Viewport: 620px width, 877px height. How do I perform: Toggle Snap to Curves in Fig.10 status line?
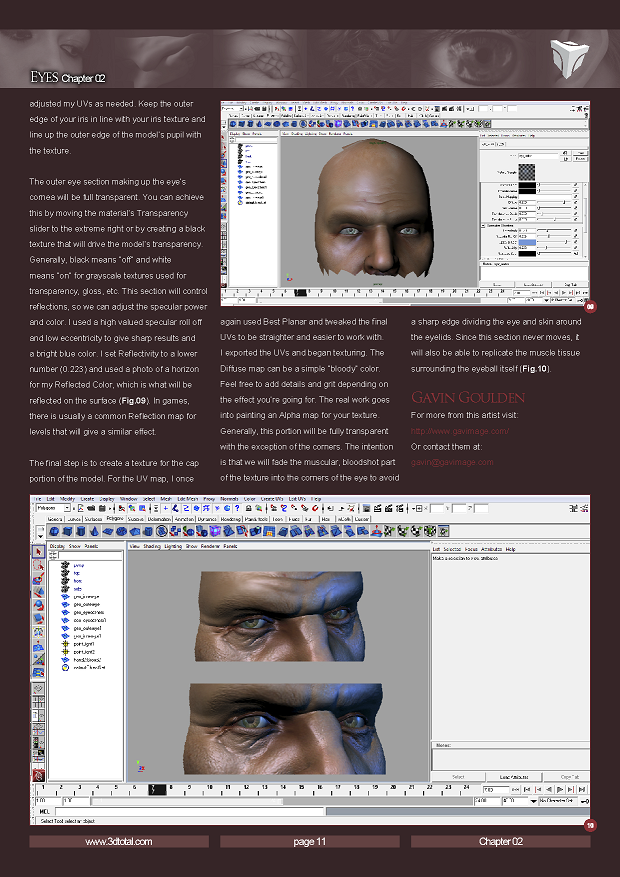pos(284,508)
